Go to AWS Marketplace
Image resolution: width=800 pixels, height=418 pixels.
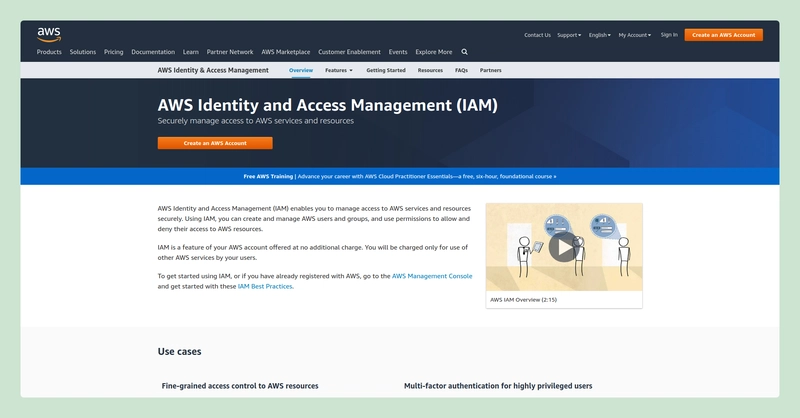(286, 52)
